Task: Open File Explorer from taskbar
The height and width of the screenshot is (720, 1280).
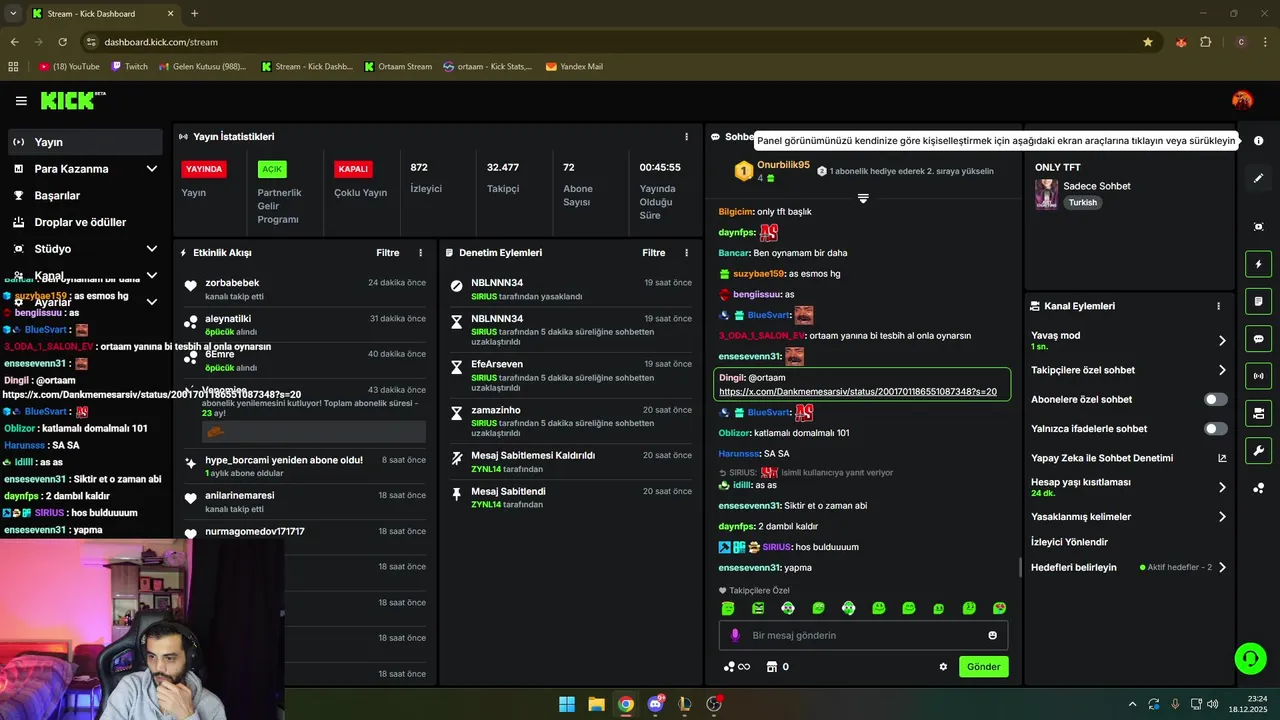Action: coord(596,704)
